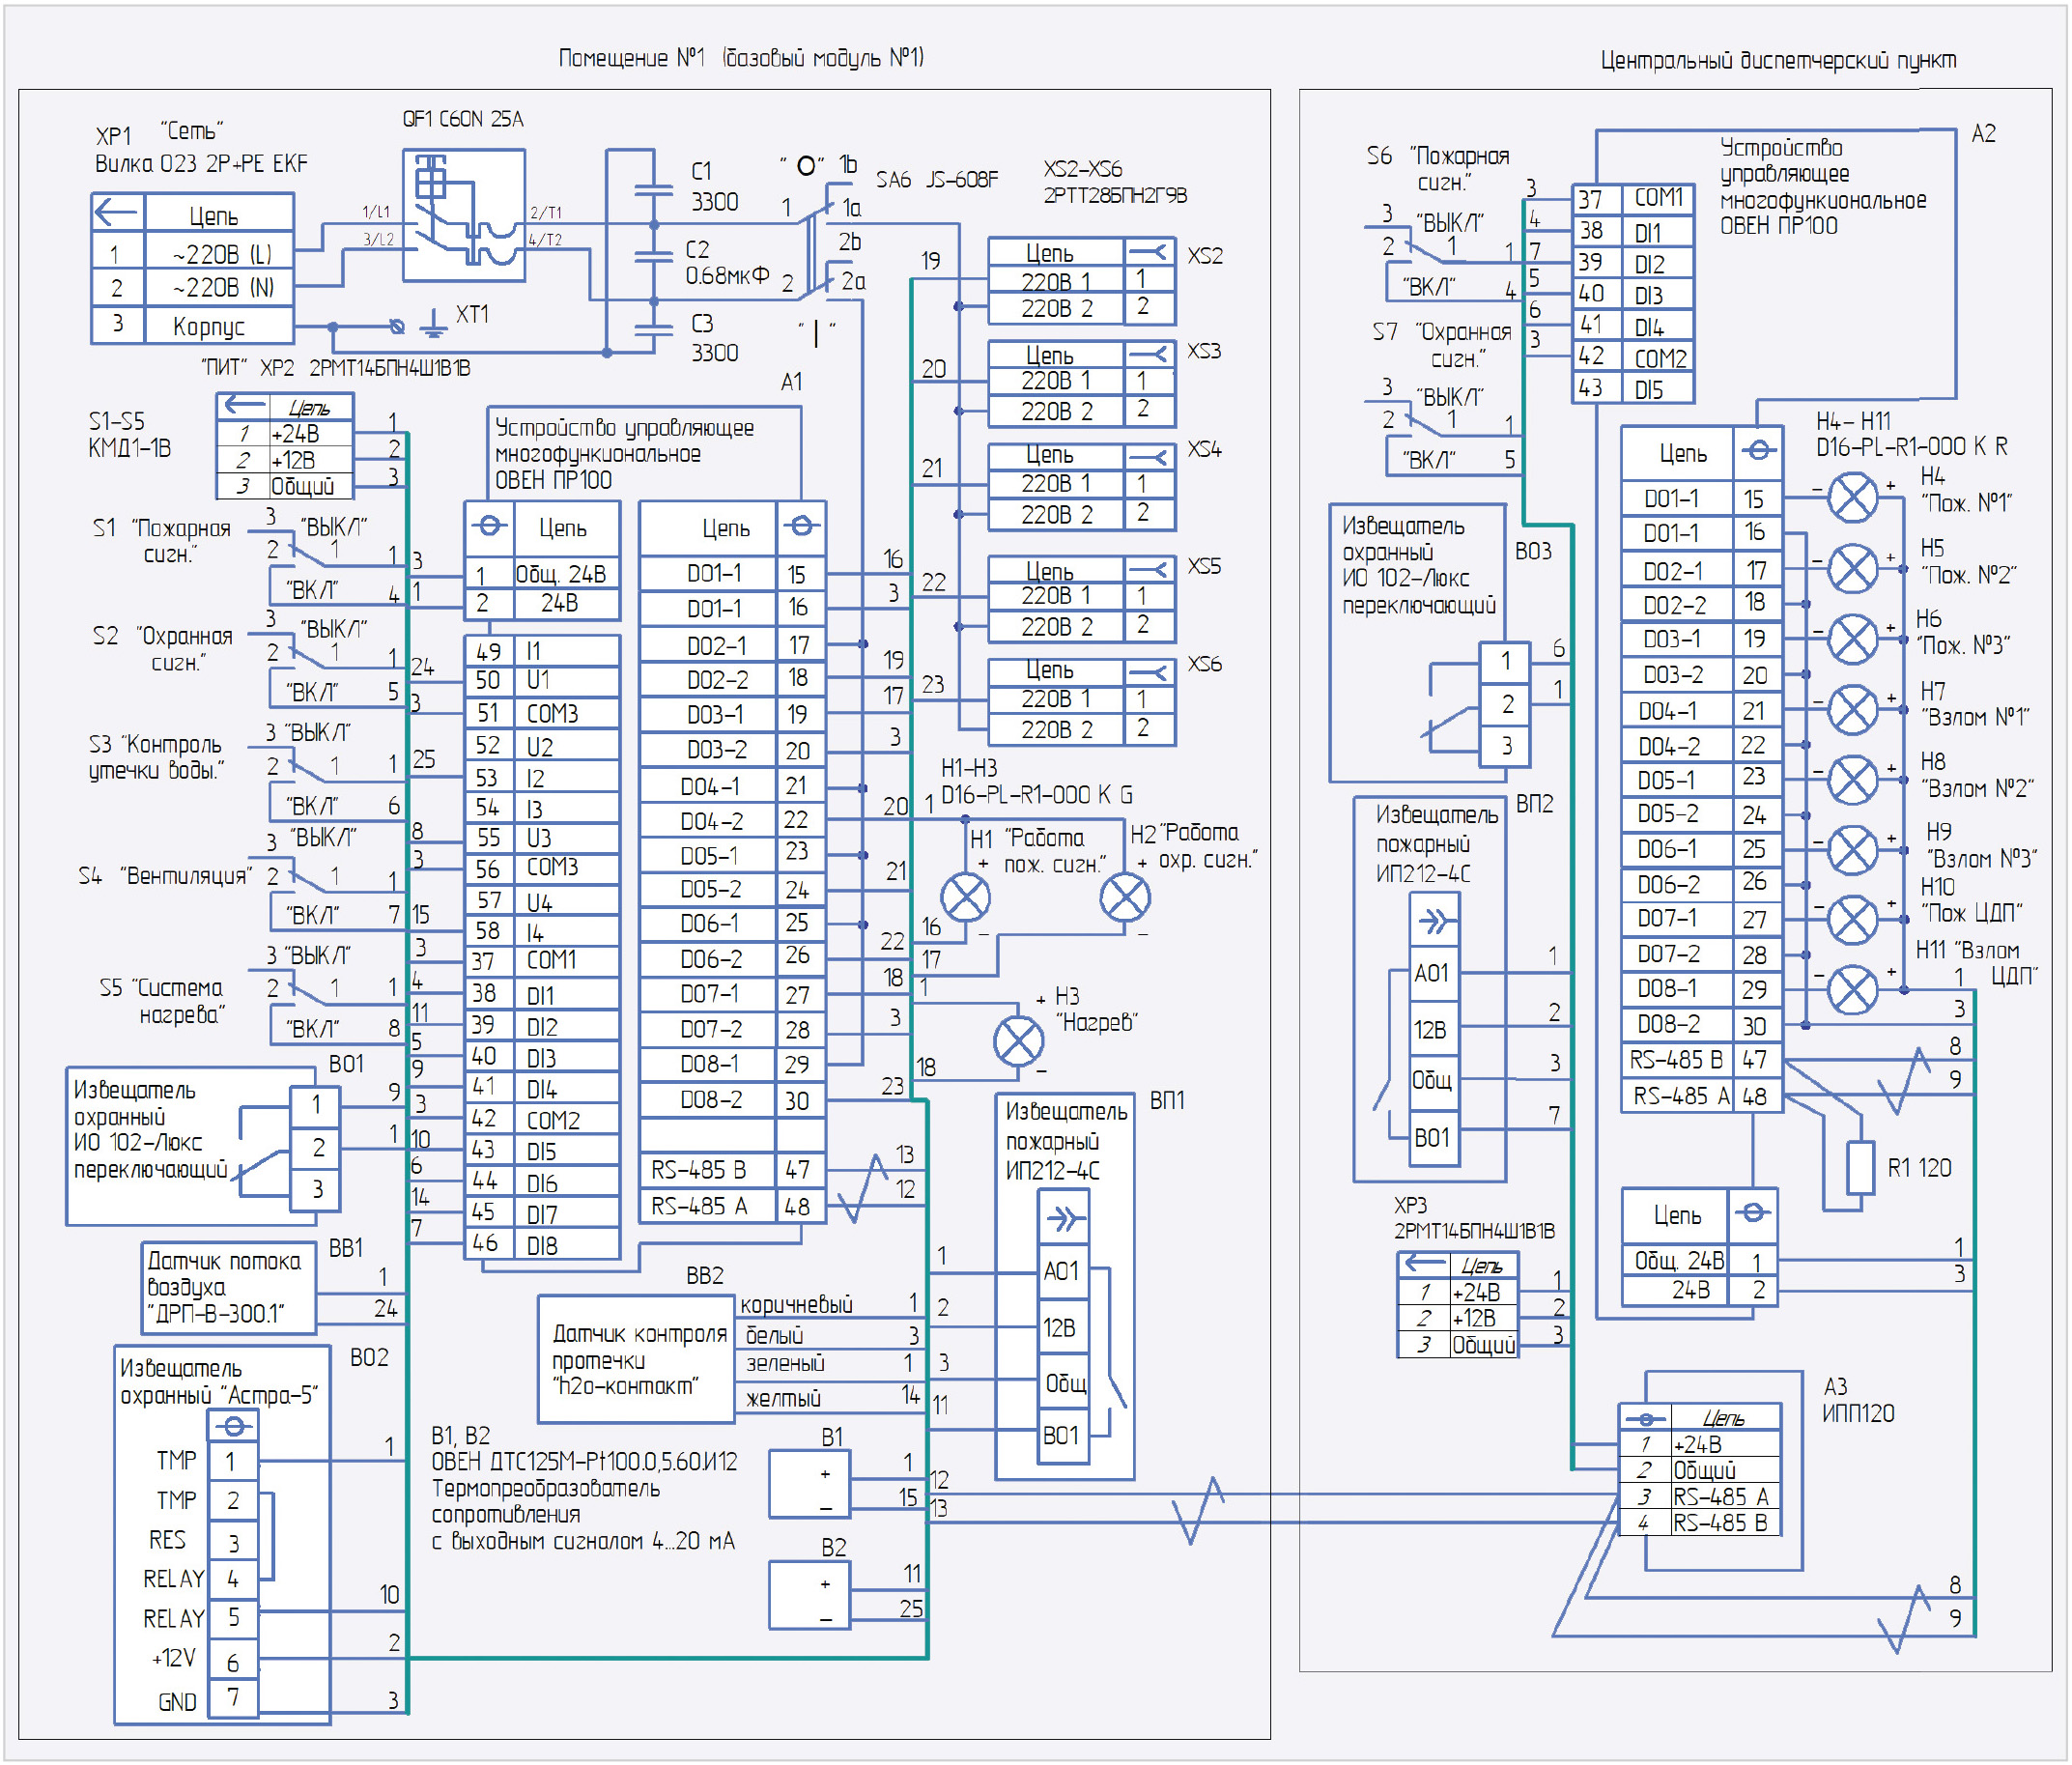
Task: Click the H3 "Нагрев" lamp symbol
Action: (x=1018, y=1041)
